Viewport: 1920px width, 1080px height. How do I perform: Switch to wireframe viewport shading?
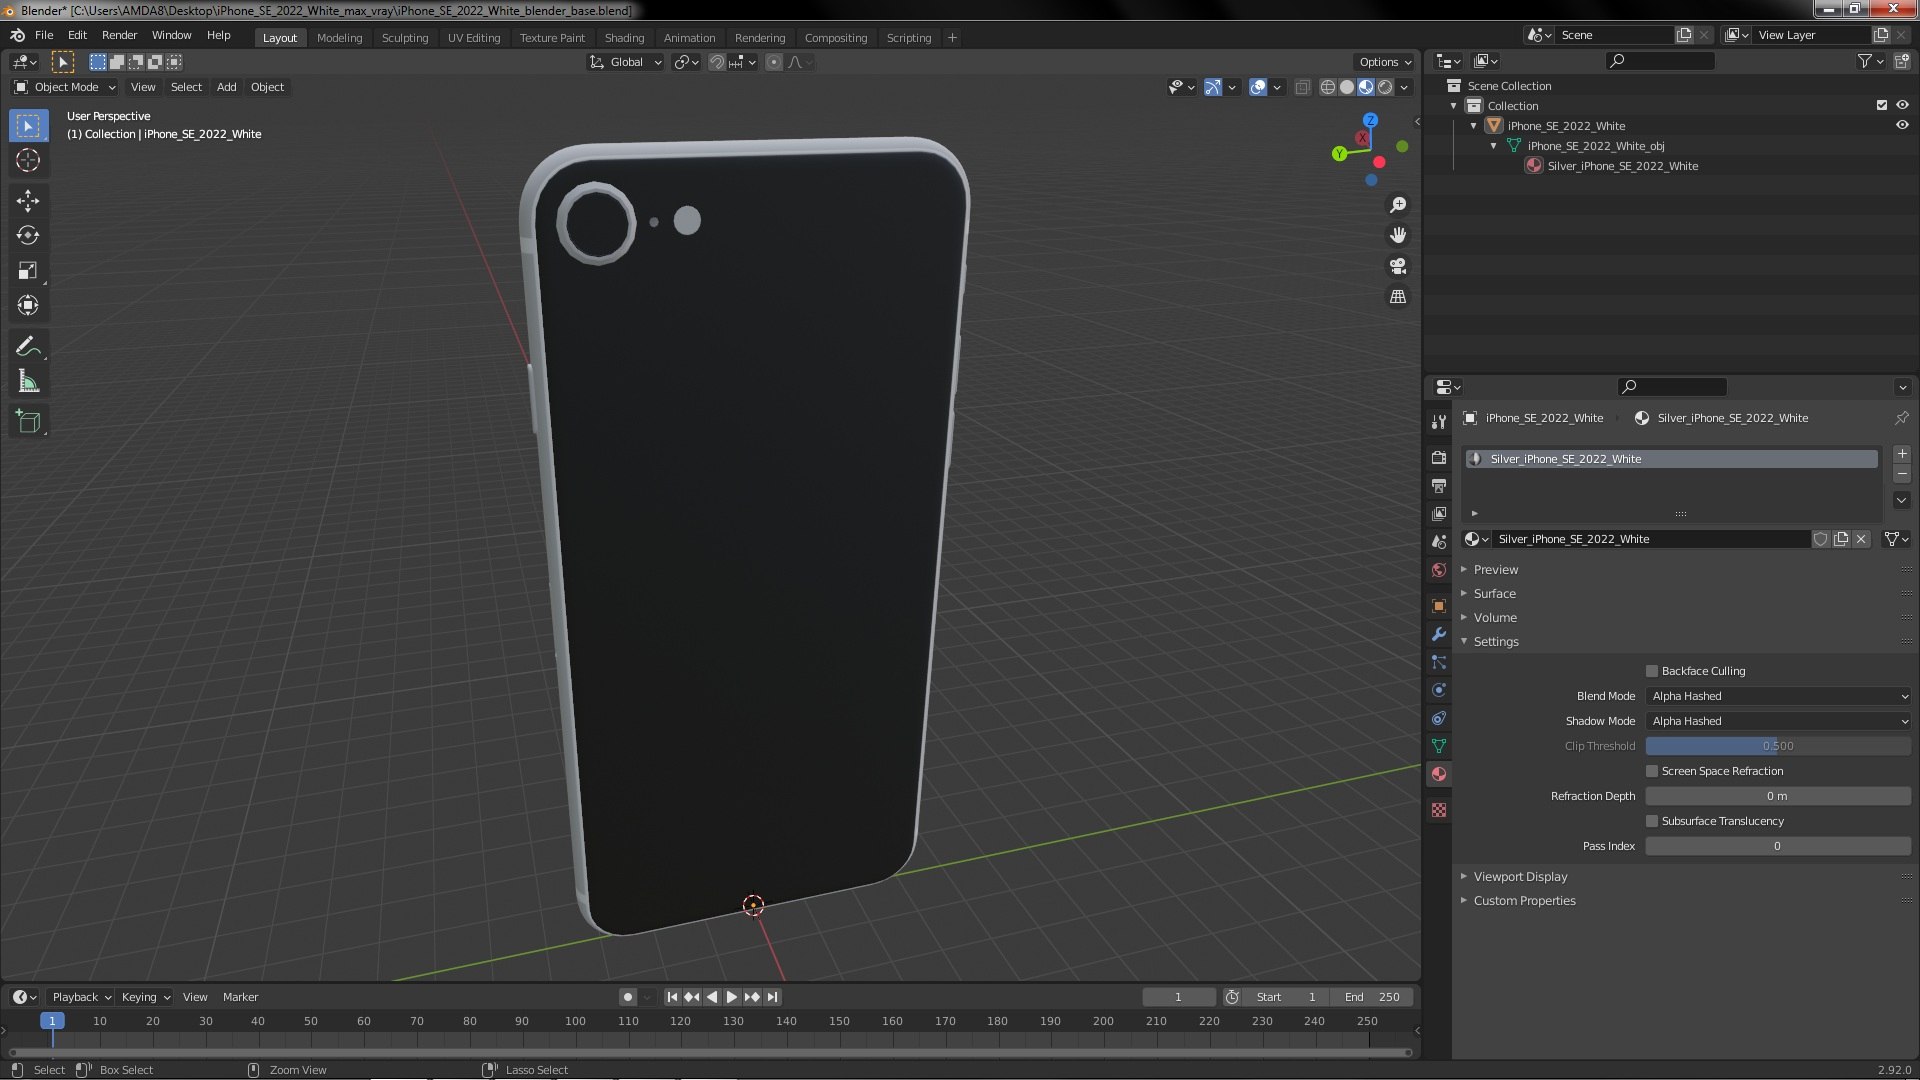pyautogui.click(x=1328, y=87)
